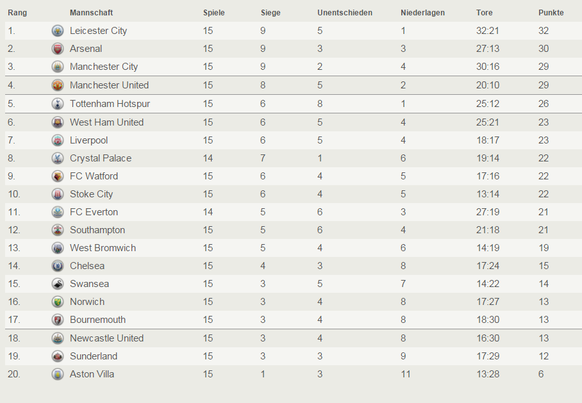Click the Arsenal club crest icon
Screen dimensions: 582x403
pos(58,49)
